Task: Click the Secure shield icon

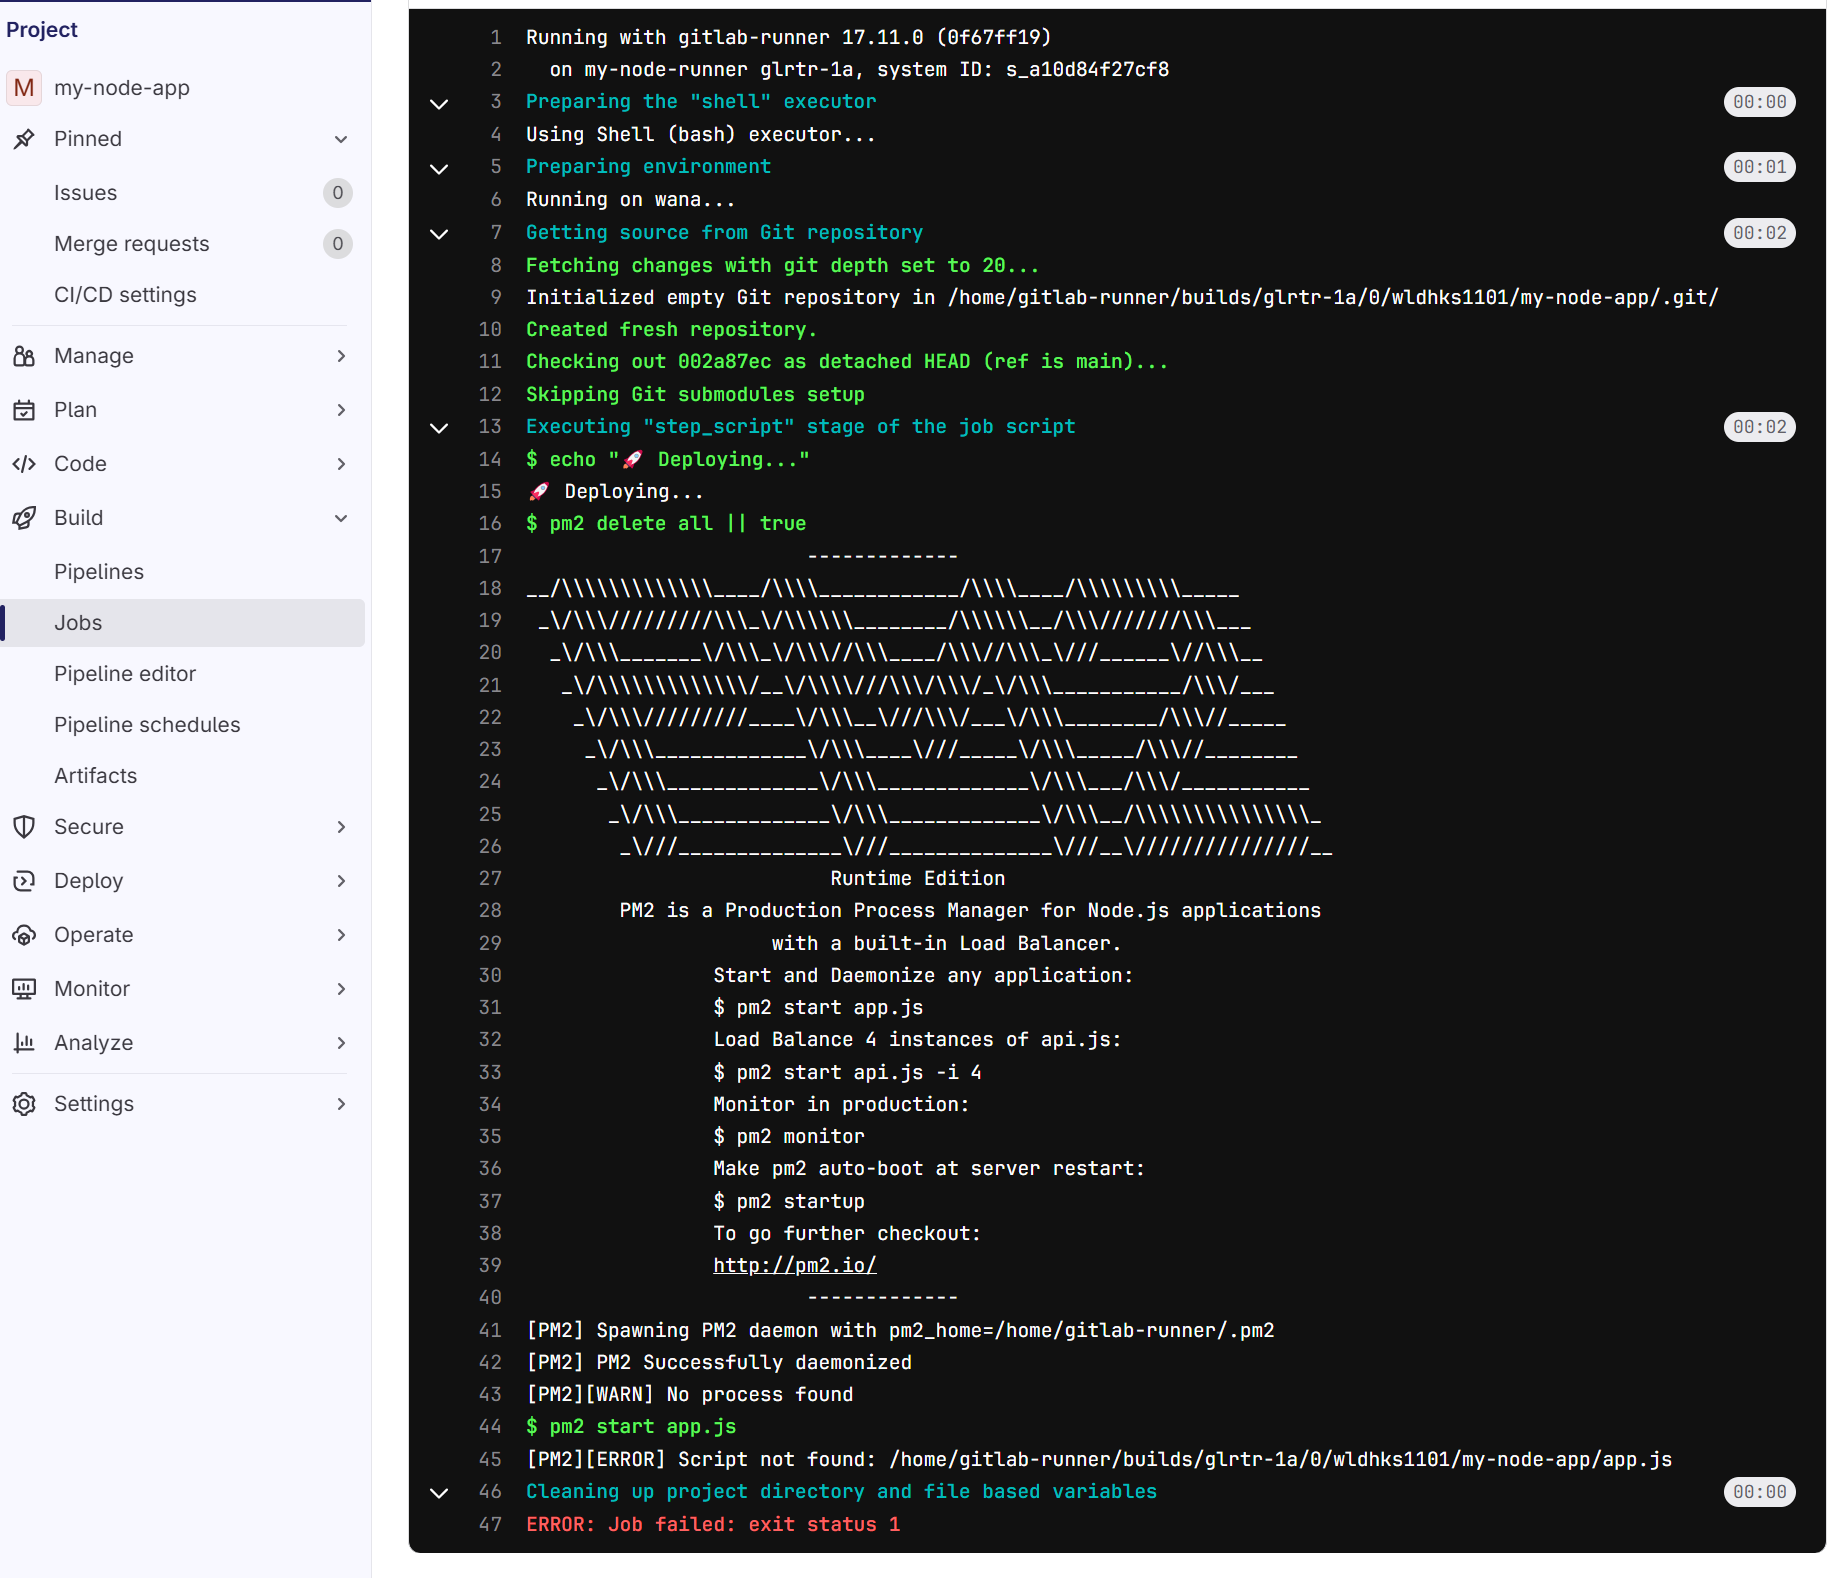Action: [24, 827]
